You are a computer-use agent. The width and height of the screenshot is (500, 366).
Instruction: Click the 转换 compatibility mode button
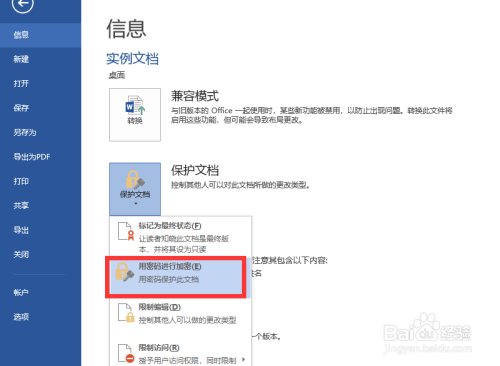[135, 115]
